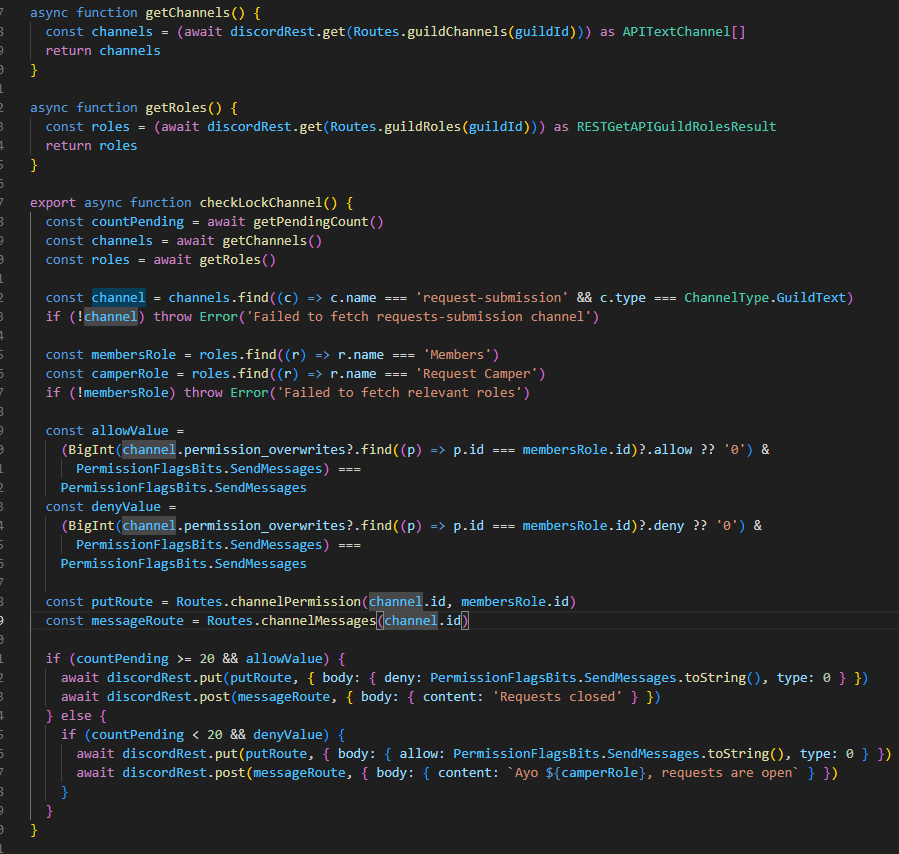Screen dimensions: 899x854
Task: Click the else keyword
Action: (76, 715)
